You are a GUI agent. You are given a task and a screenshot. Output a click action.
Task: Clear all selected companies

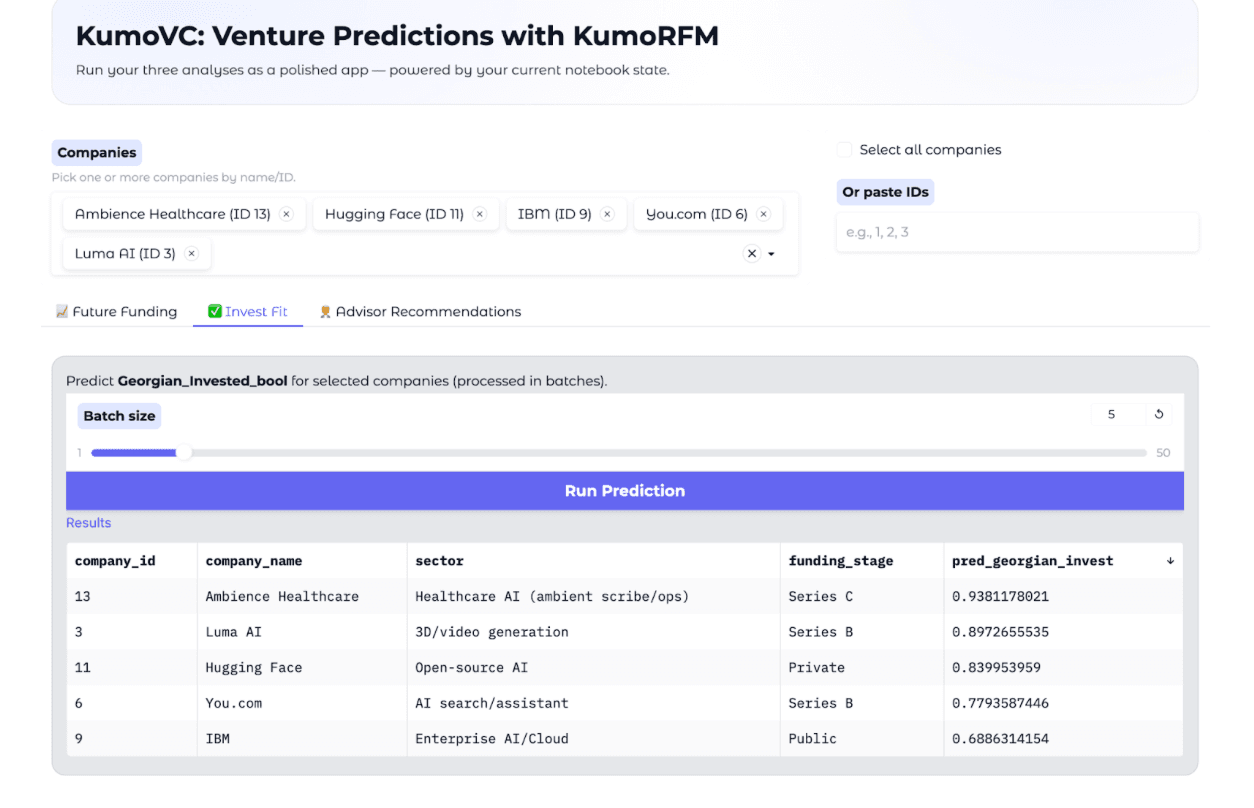pos(752,254)
